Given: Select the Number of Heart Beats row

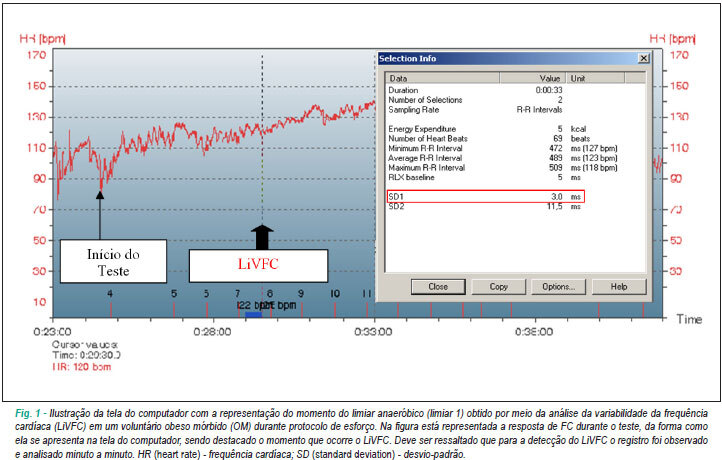Looking at the screenshot, I should 515,139.
